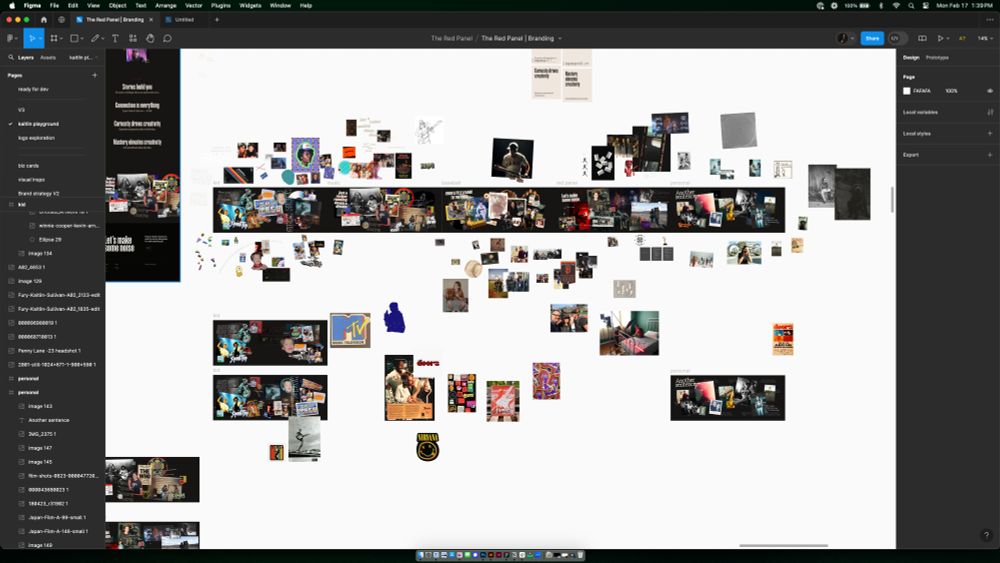1000x563 pixels.
Task: Open avatar multiplayer dropdown arrow
Action: 852,38
